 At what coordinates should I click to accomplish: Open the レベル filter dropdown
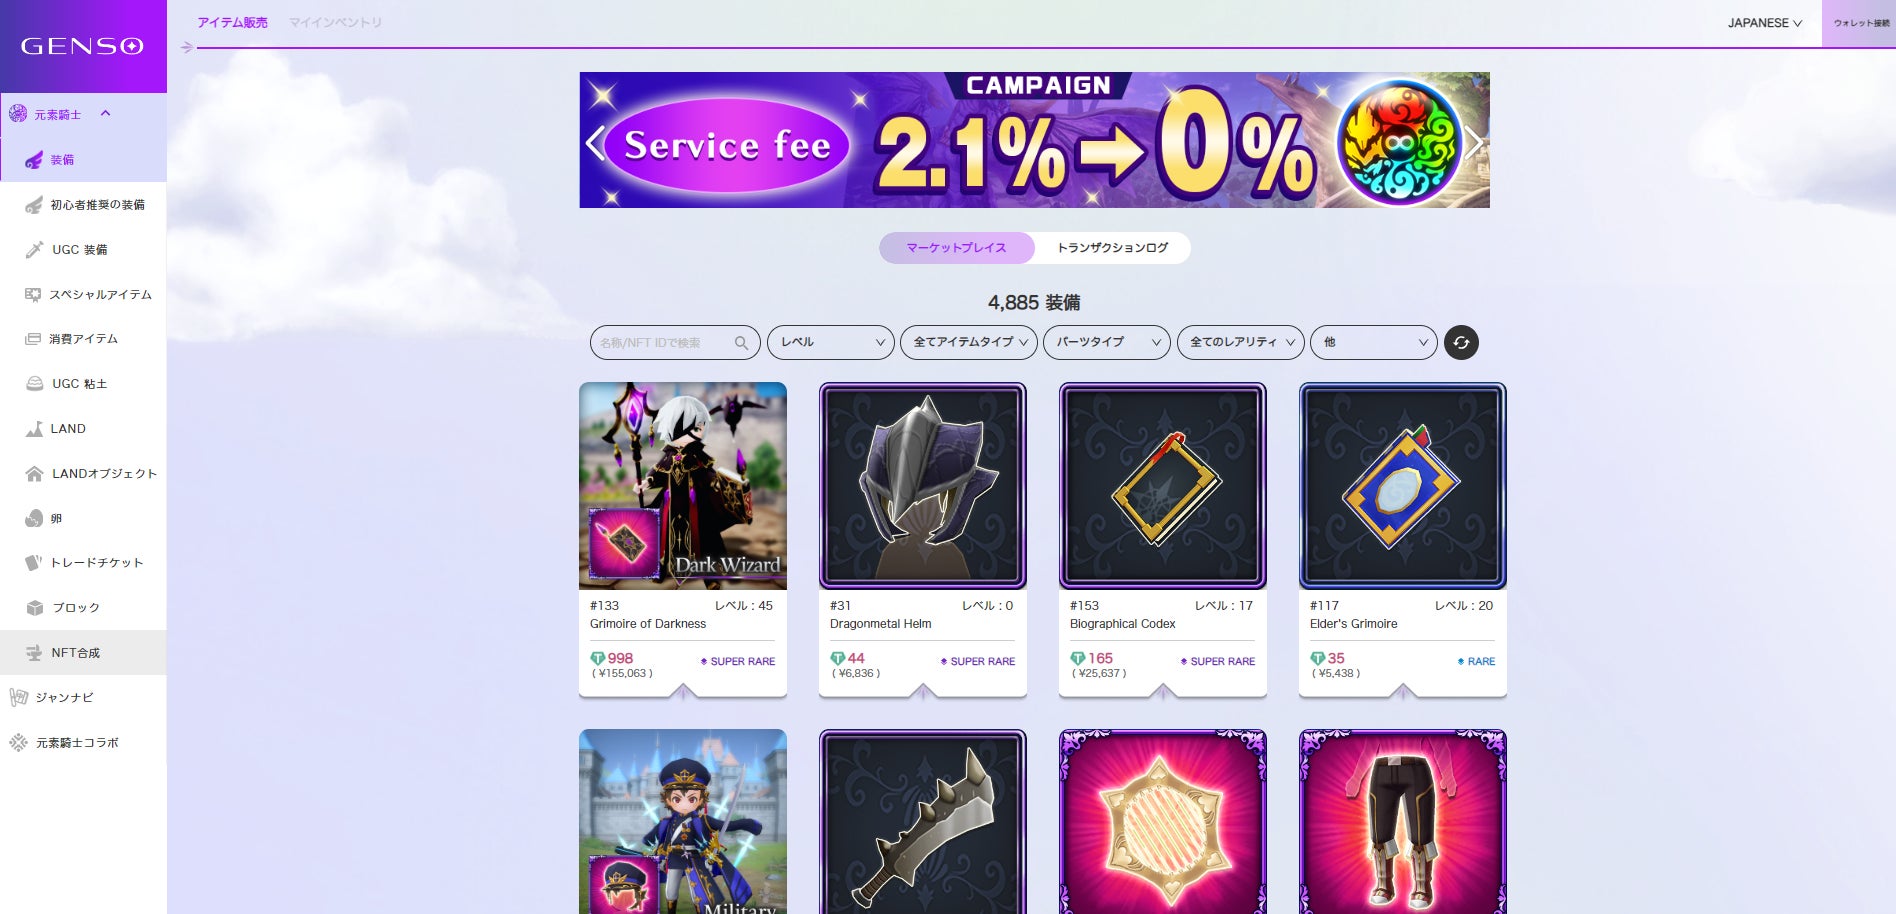[831, 342]
